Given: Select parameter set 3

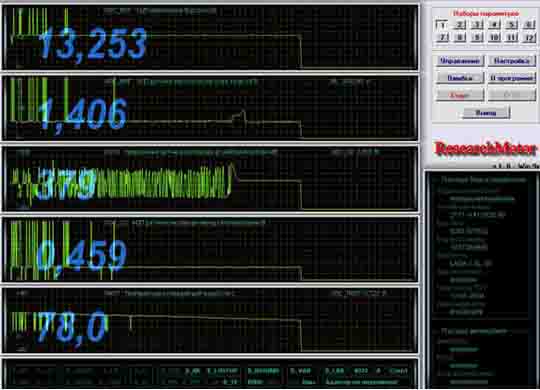Looking at the screenshot, I should tap(477, 25).
